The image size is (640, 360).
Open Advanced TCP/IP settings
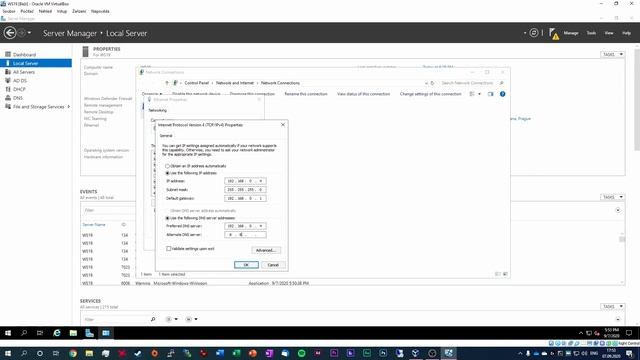[x=266, y=250]
